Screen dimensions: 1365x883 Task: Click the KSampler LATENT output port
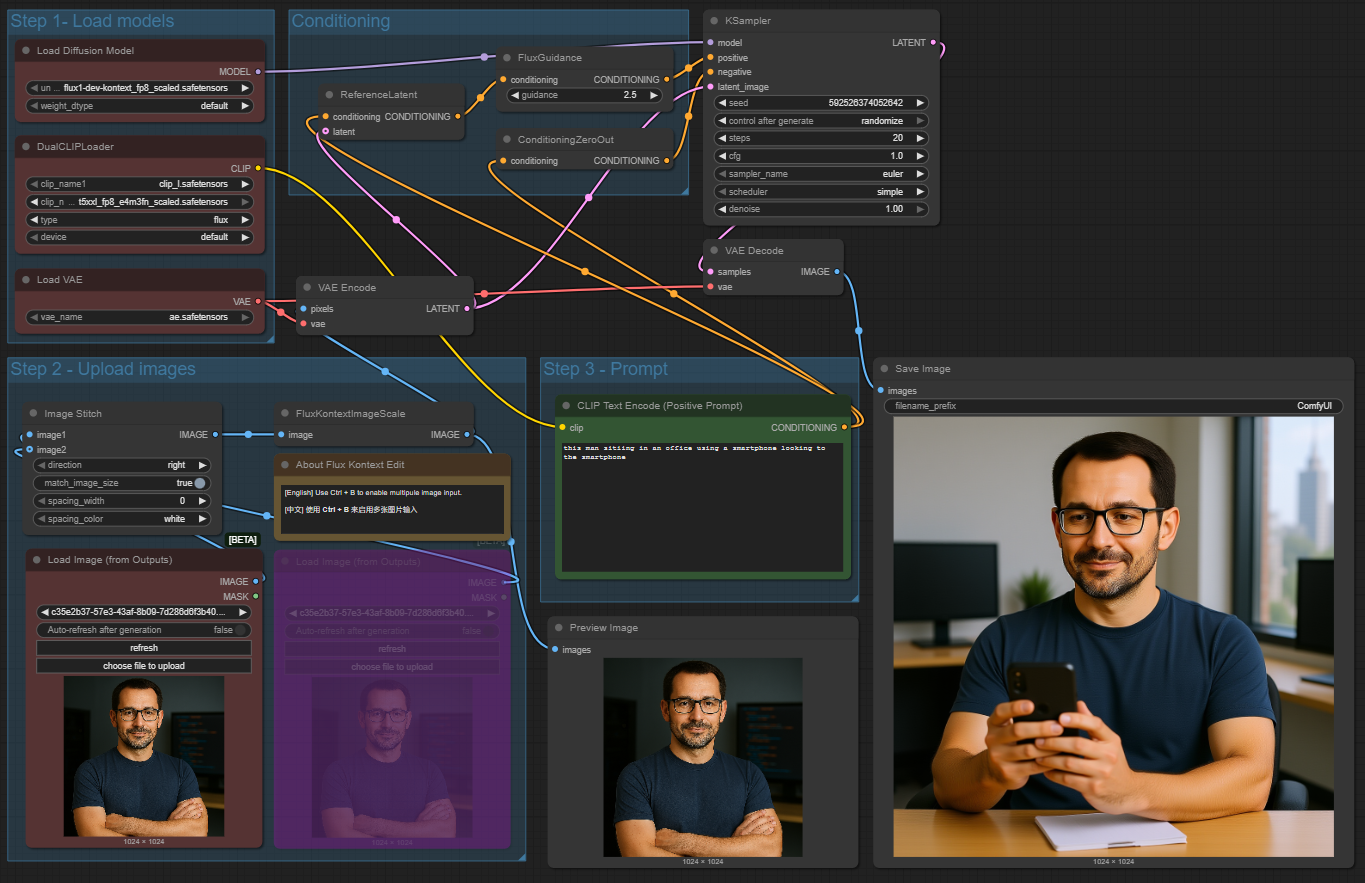(x=933, y=43)
